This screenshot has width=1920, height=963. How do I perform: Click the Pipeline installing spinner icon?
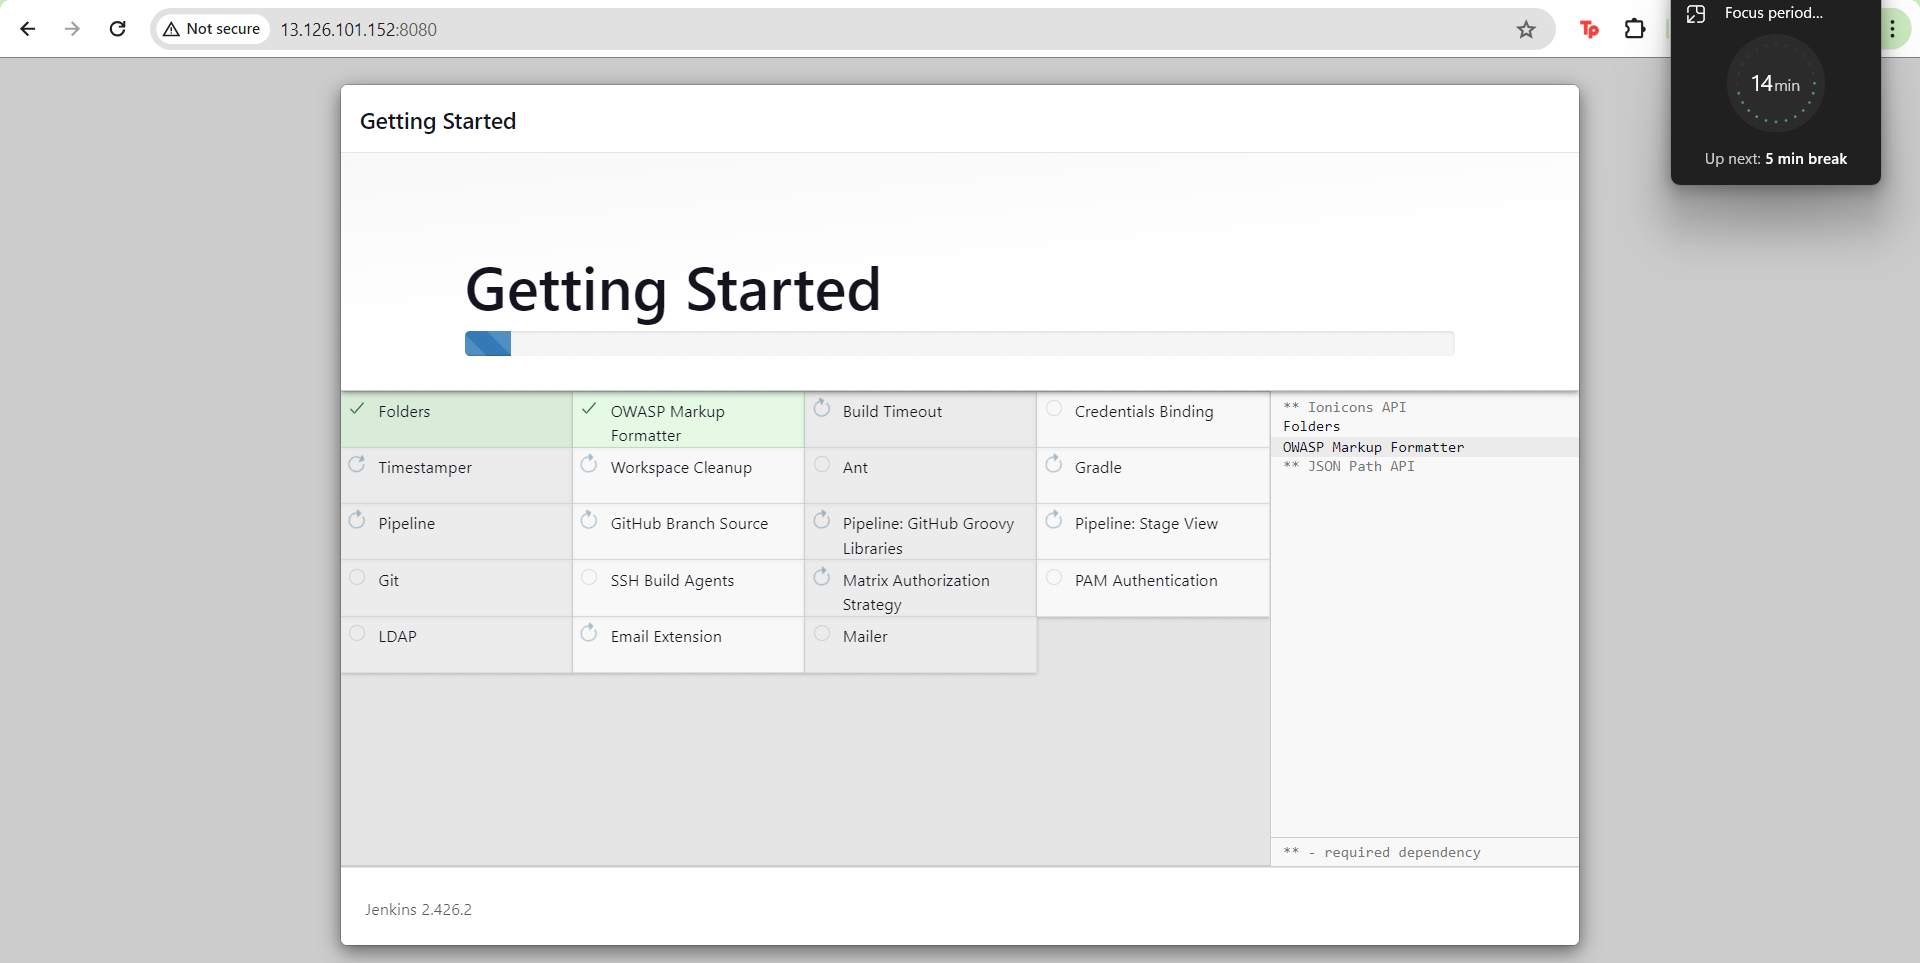(x=357, y=520)
